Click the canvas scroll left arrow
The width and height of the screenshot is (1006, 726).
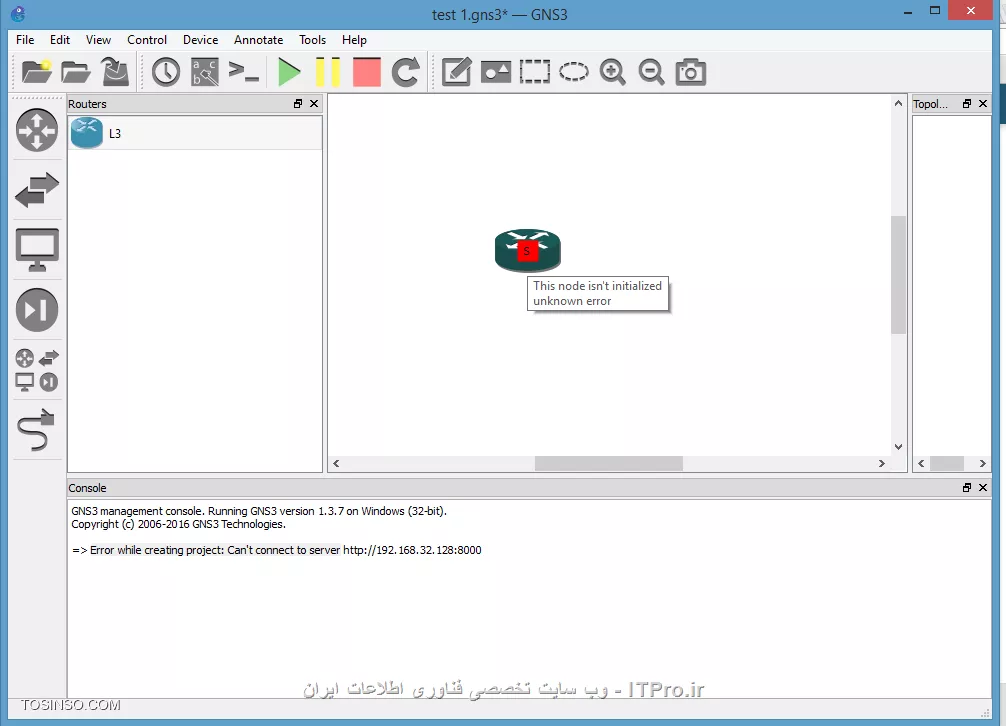336,463
